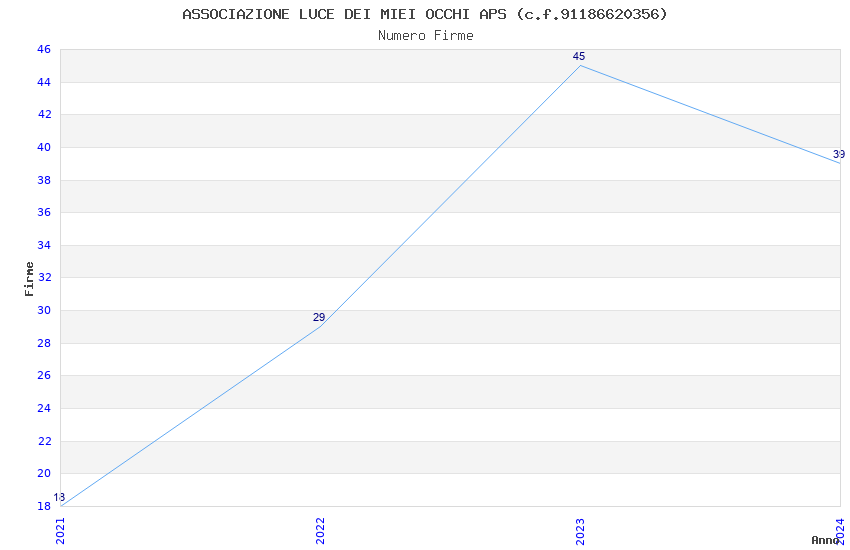Click the x-axis title Anno

[825, 540]
